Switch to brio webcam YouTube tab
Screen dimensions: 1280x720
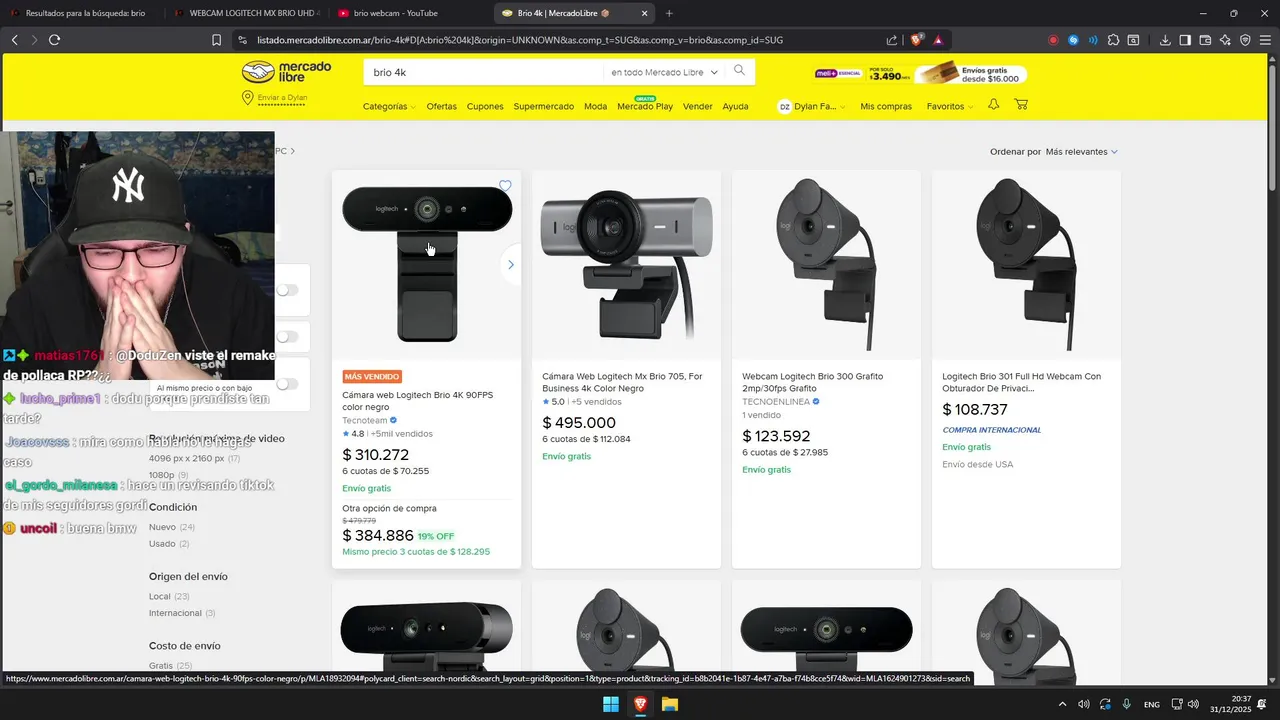(x=409, y=13)
